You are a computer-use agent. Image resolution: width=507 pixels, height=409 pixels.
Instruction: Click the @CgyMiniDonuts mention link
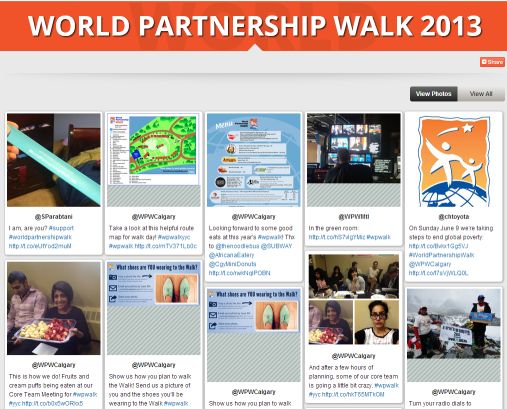tap(232, 264)
